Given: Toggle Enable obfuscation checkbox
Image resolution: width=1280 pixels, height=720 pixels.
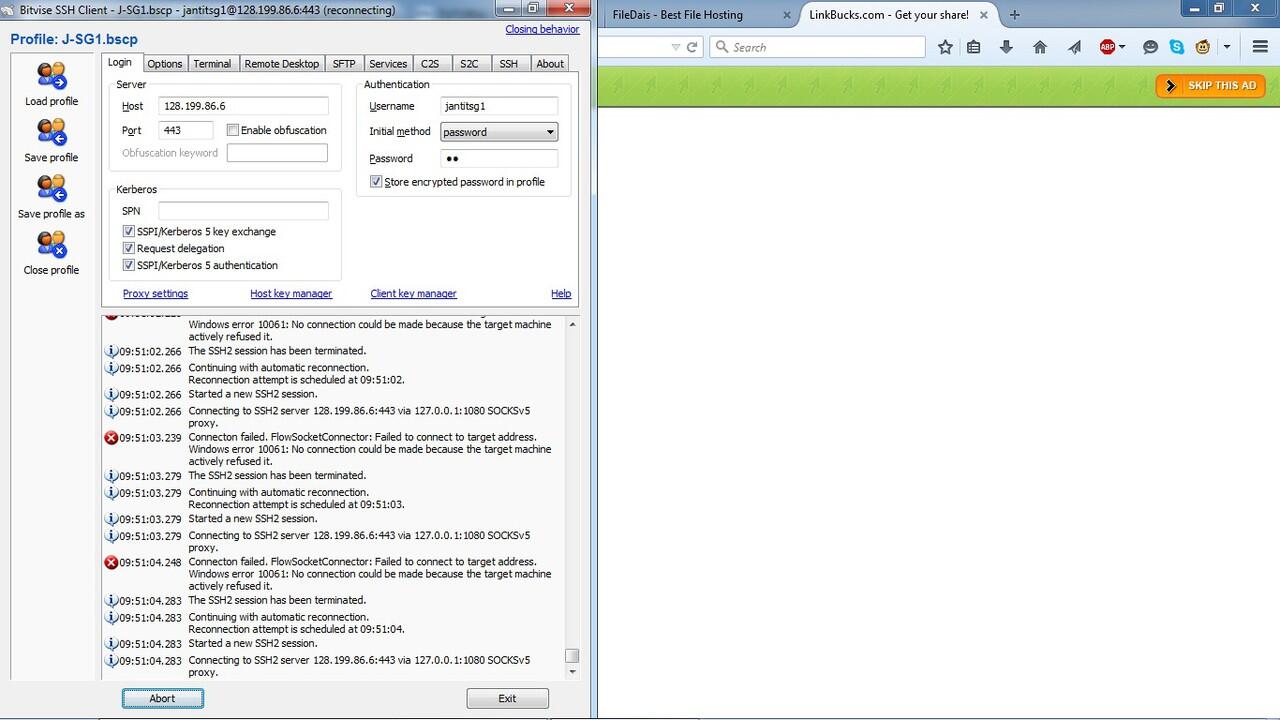Looking at the screenshot, I should pos(233,130).
